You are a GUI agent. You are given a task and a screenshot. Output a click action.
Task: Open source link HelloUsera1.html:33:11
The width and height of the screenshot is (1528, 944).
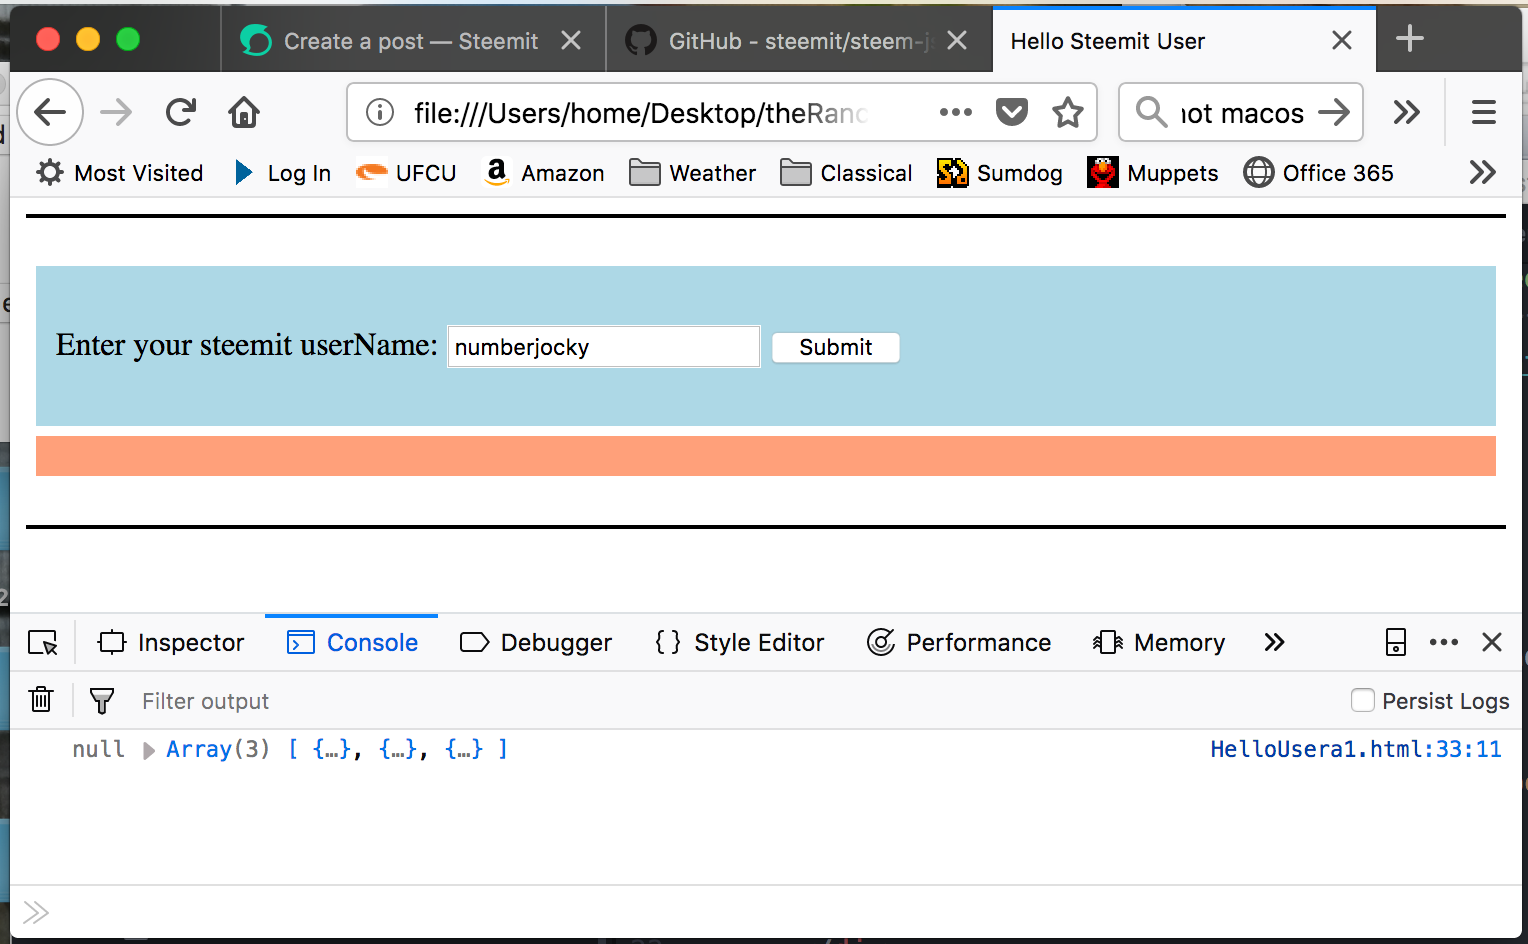click(1356, 749)
